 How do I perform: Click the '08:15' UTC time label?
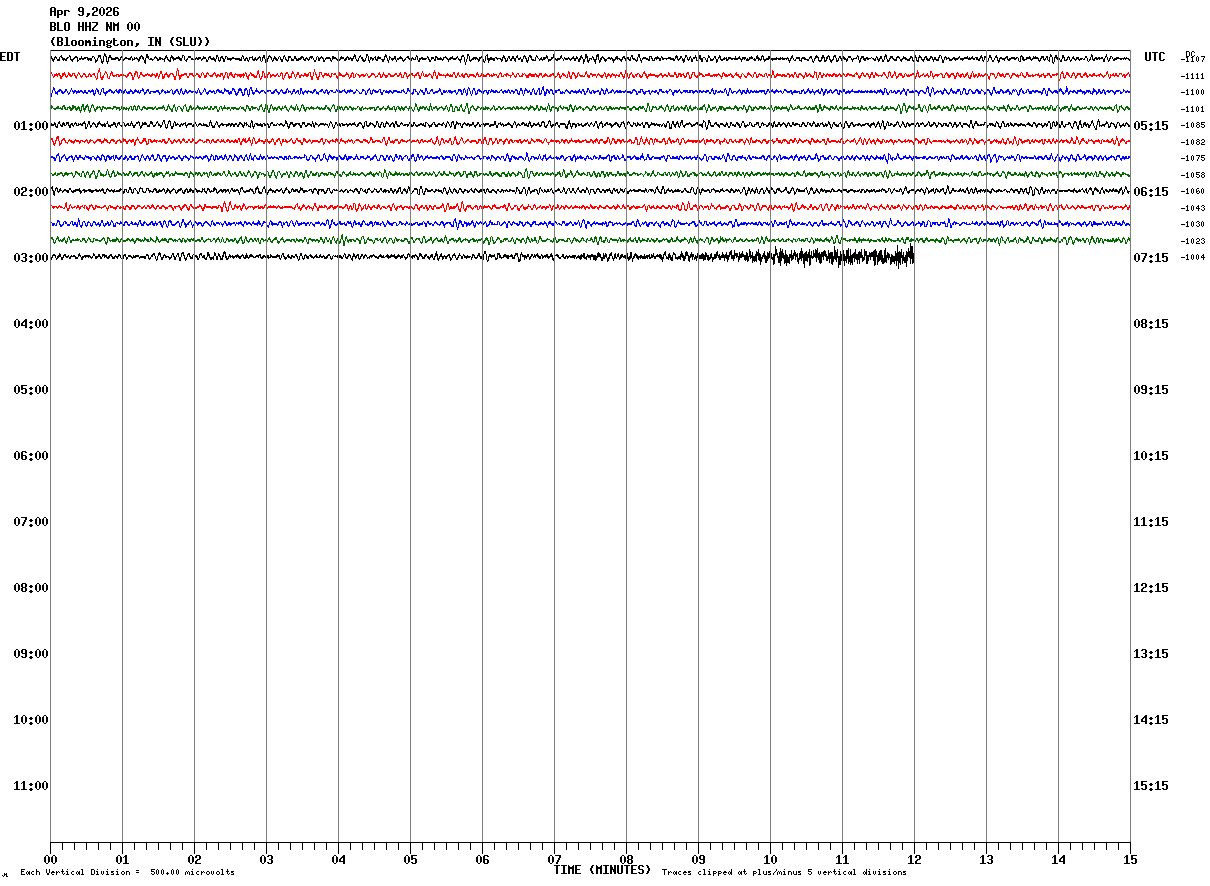1151,324
